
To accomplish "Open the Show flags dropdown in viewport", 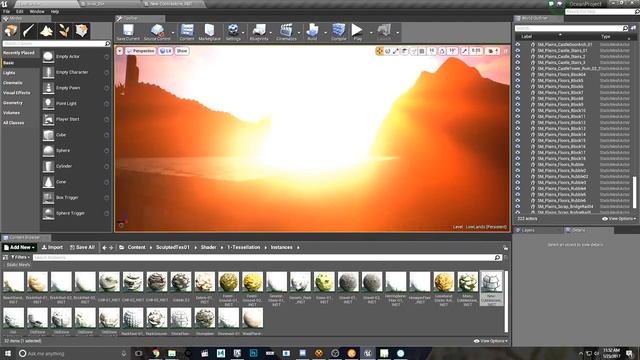I will [x=182, y=51].
